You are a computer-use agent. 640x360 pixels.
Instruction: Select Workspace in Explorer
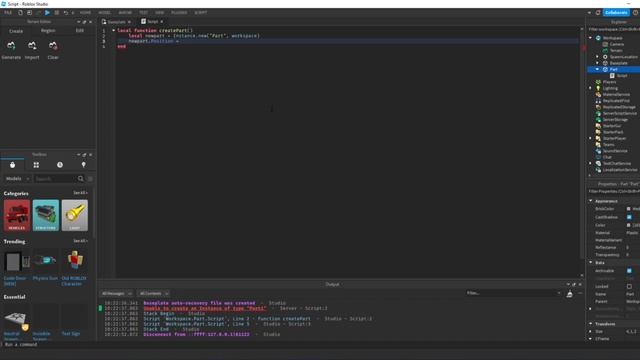[x=613, y=38]
